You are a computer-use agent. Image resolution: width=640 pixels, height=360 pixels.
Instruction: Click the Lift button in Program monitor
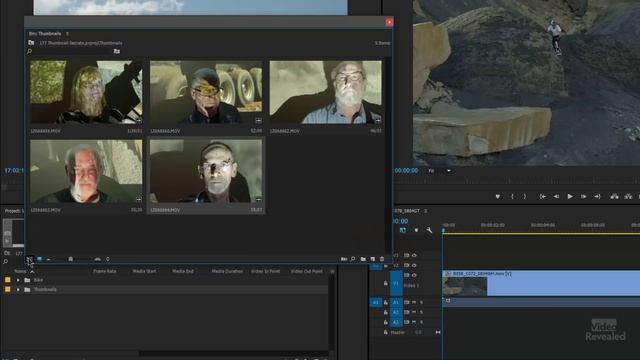tap(614, 196)
